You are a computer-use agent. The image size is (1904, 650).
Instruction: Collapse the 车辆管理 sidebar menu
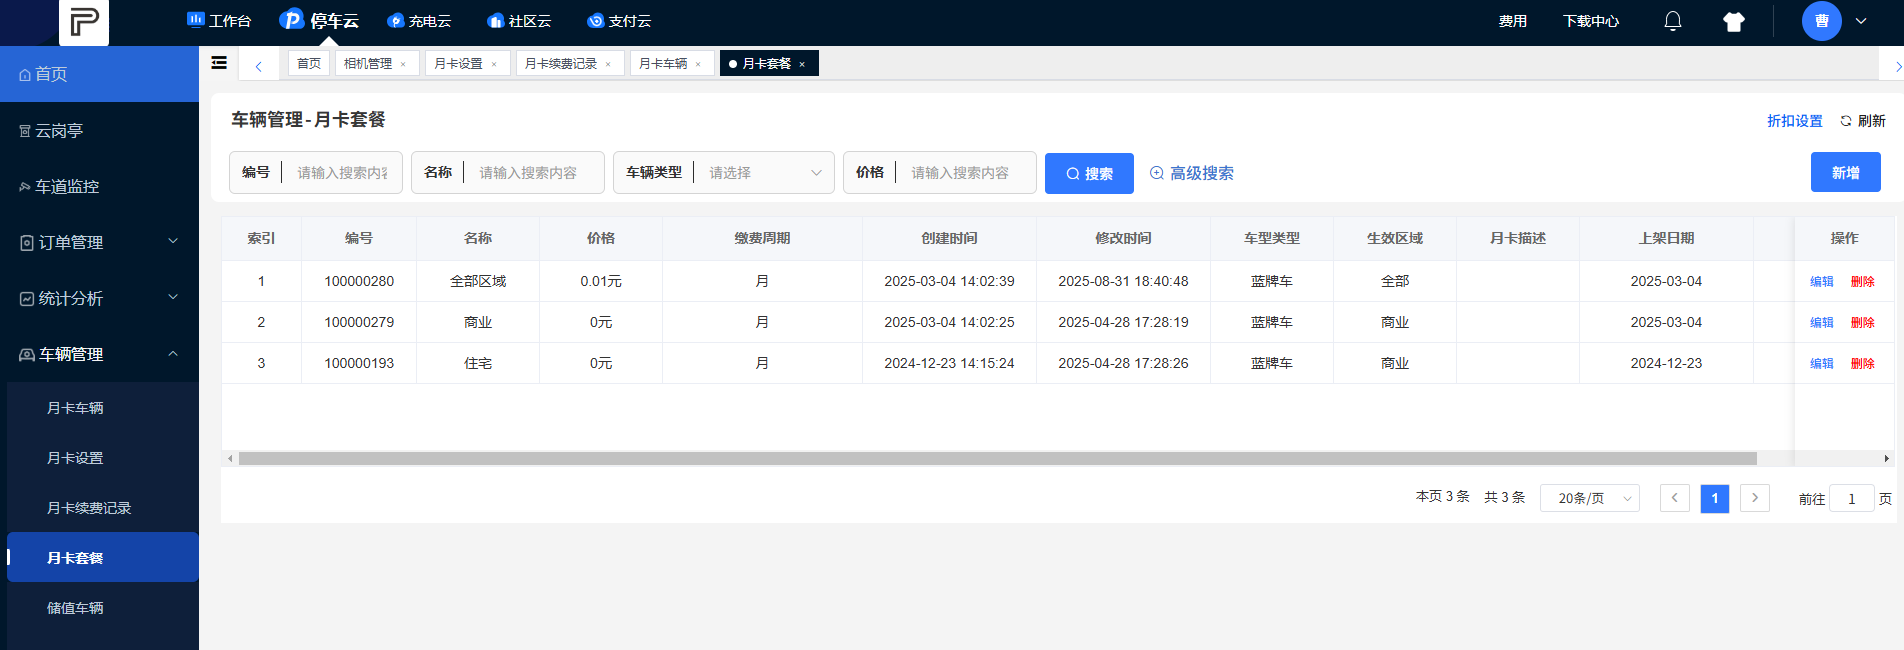[x=99, y=354]
